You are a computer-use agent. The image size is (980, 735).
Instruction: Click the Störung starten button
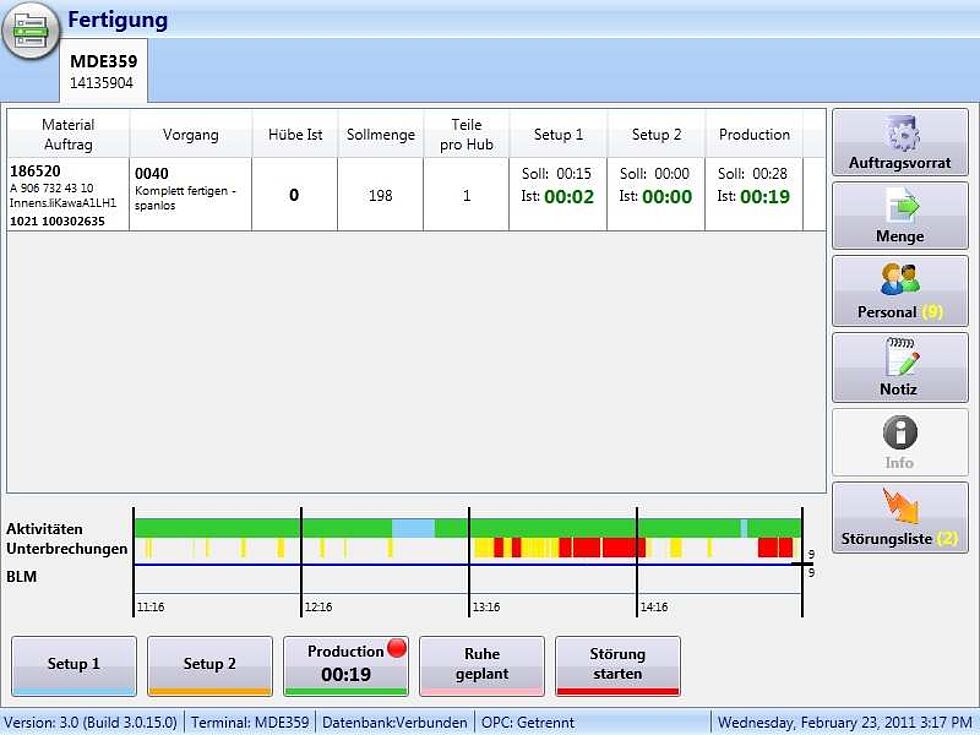(x=617, y=665)
